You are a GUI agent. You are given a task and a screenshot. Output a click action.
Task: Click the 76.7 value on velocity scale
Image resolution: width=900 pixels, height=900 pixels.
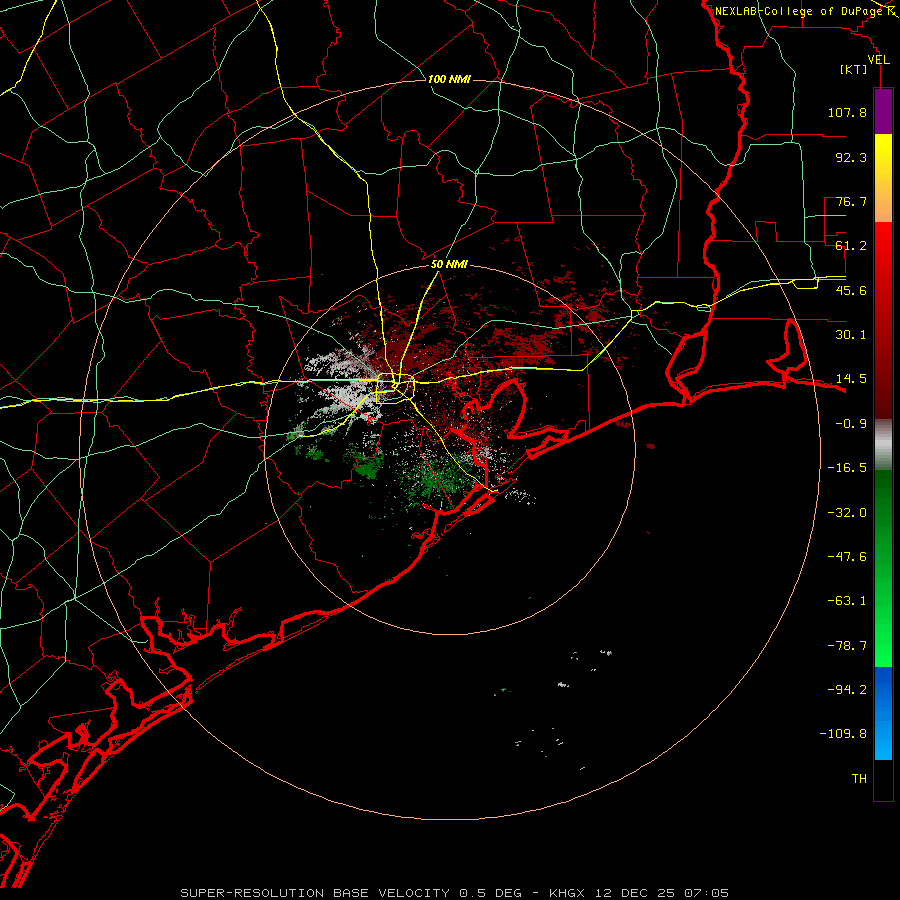pos(851,201)
